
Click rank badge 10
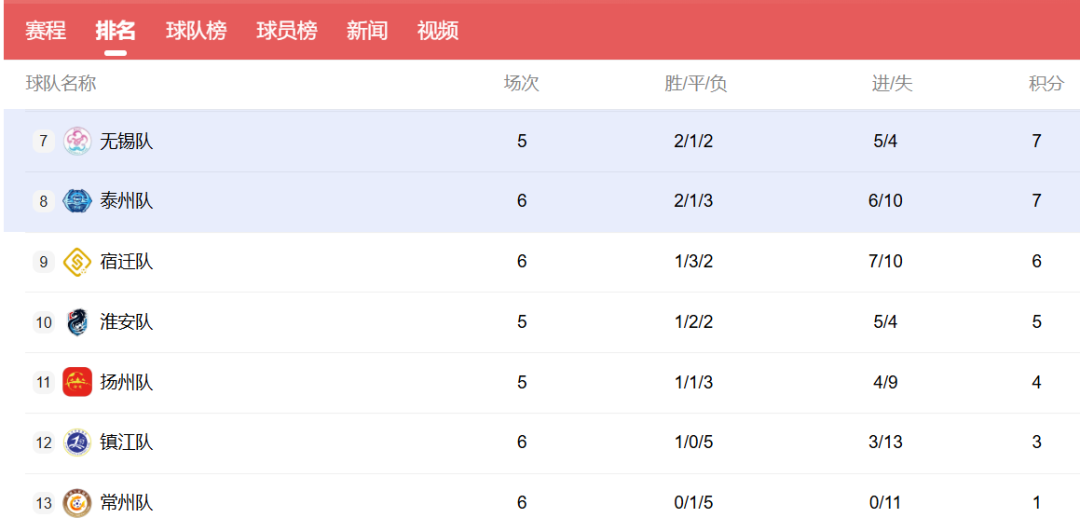coord(43,322)
